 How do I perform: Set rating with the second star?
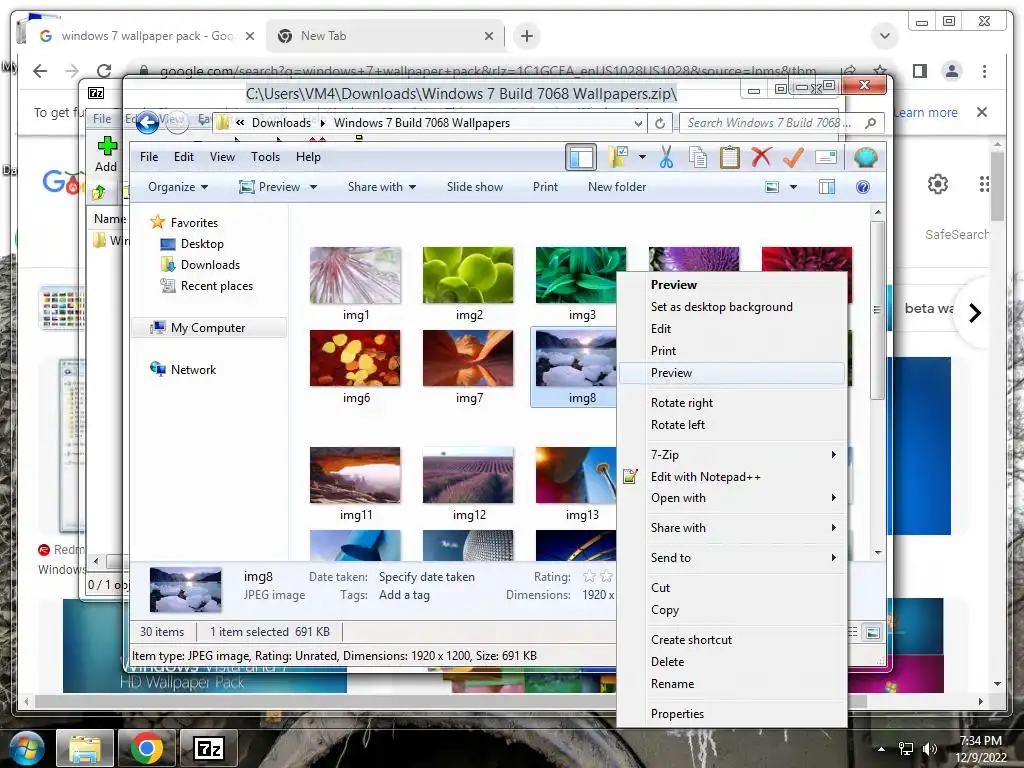click(x=606, y=576)
